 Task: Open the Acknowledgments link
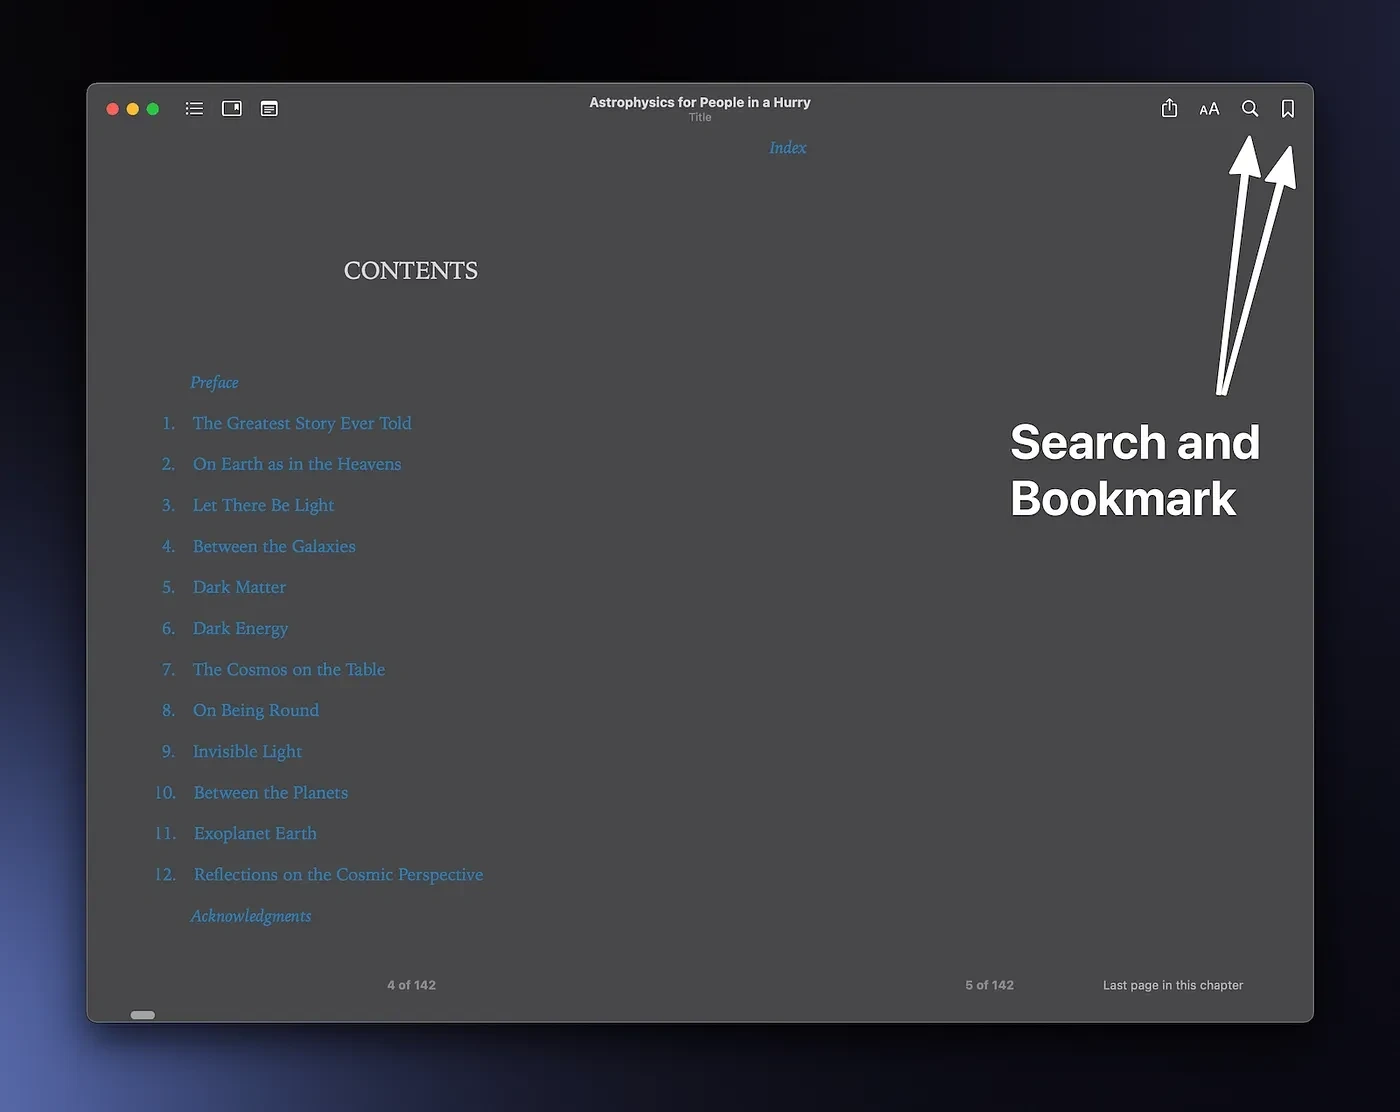coord(251,916)
